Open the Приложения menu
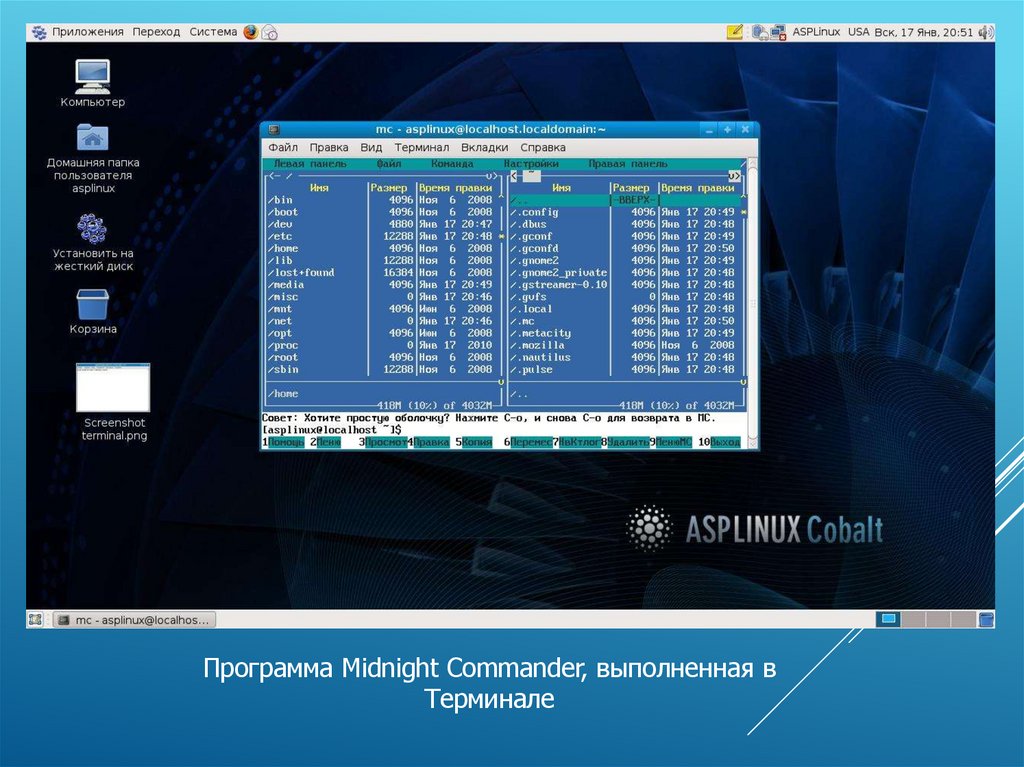Viewport: 1024px width, 767px height. (x=88, y=31)
